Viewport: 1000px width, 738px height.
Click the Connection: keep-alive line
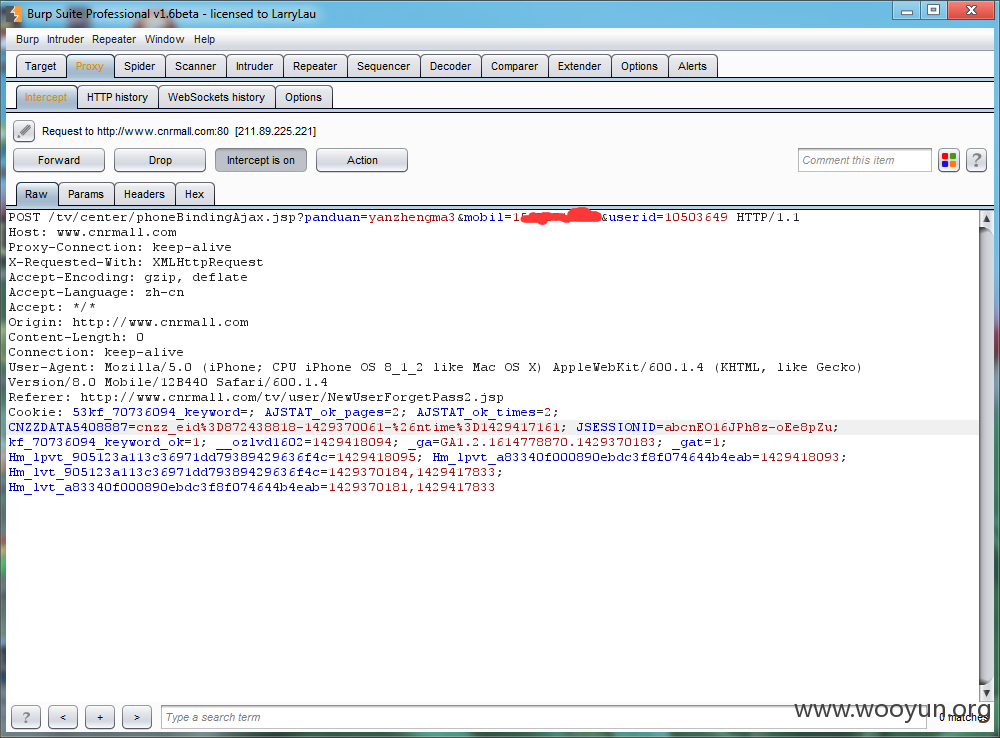(x=96, y=352)
